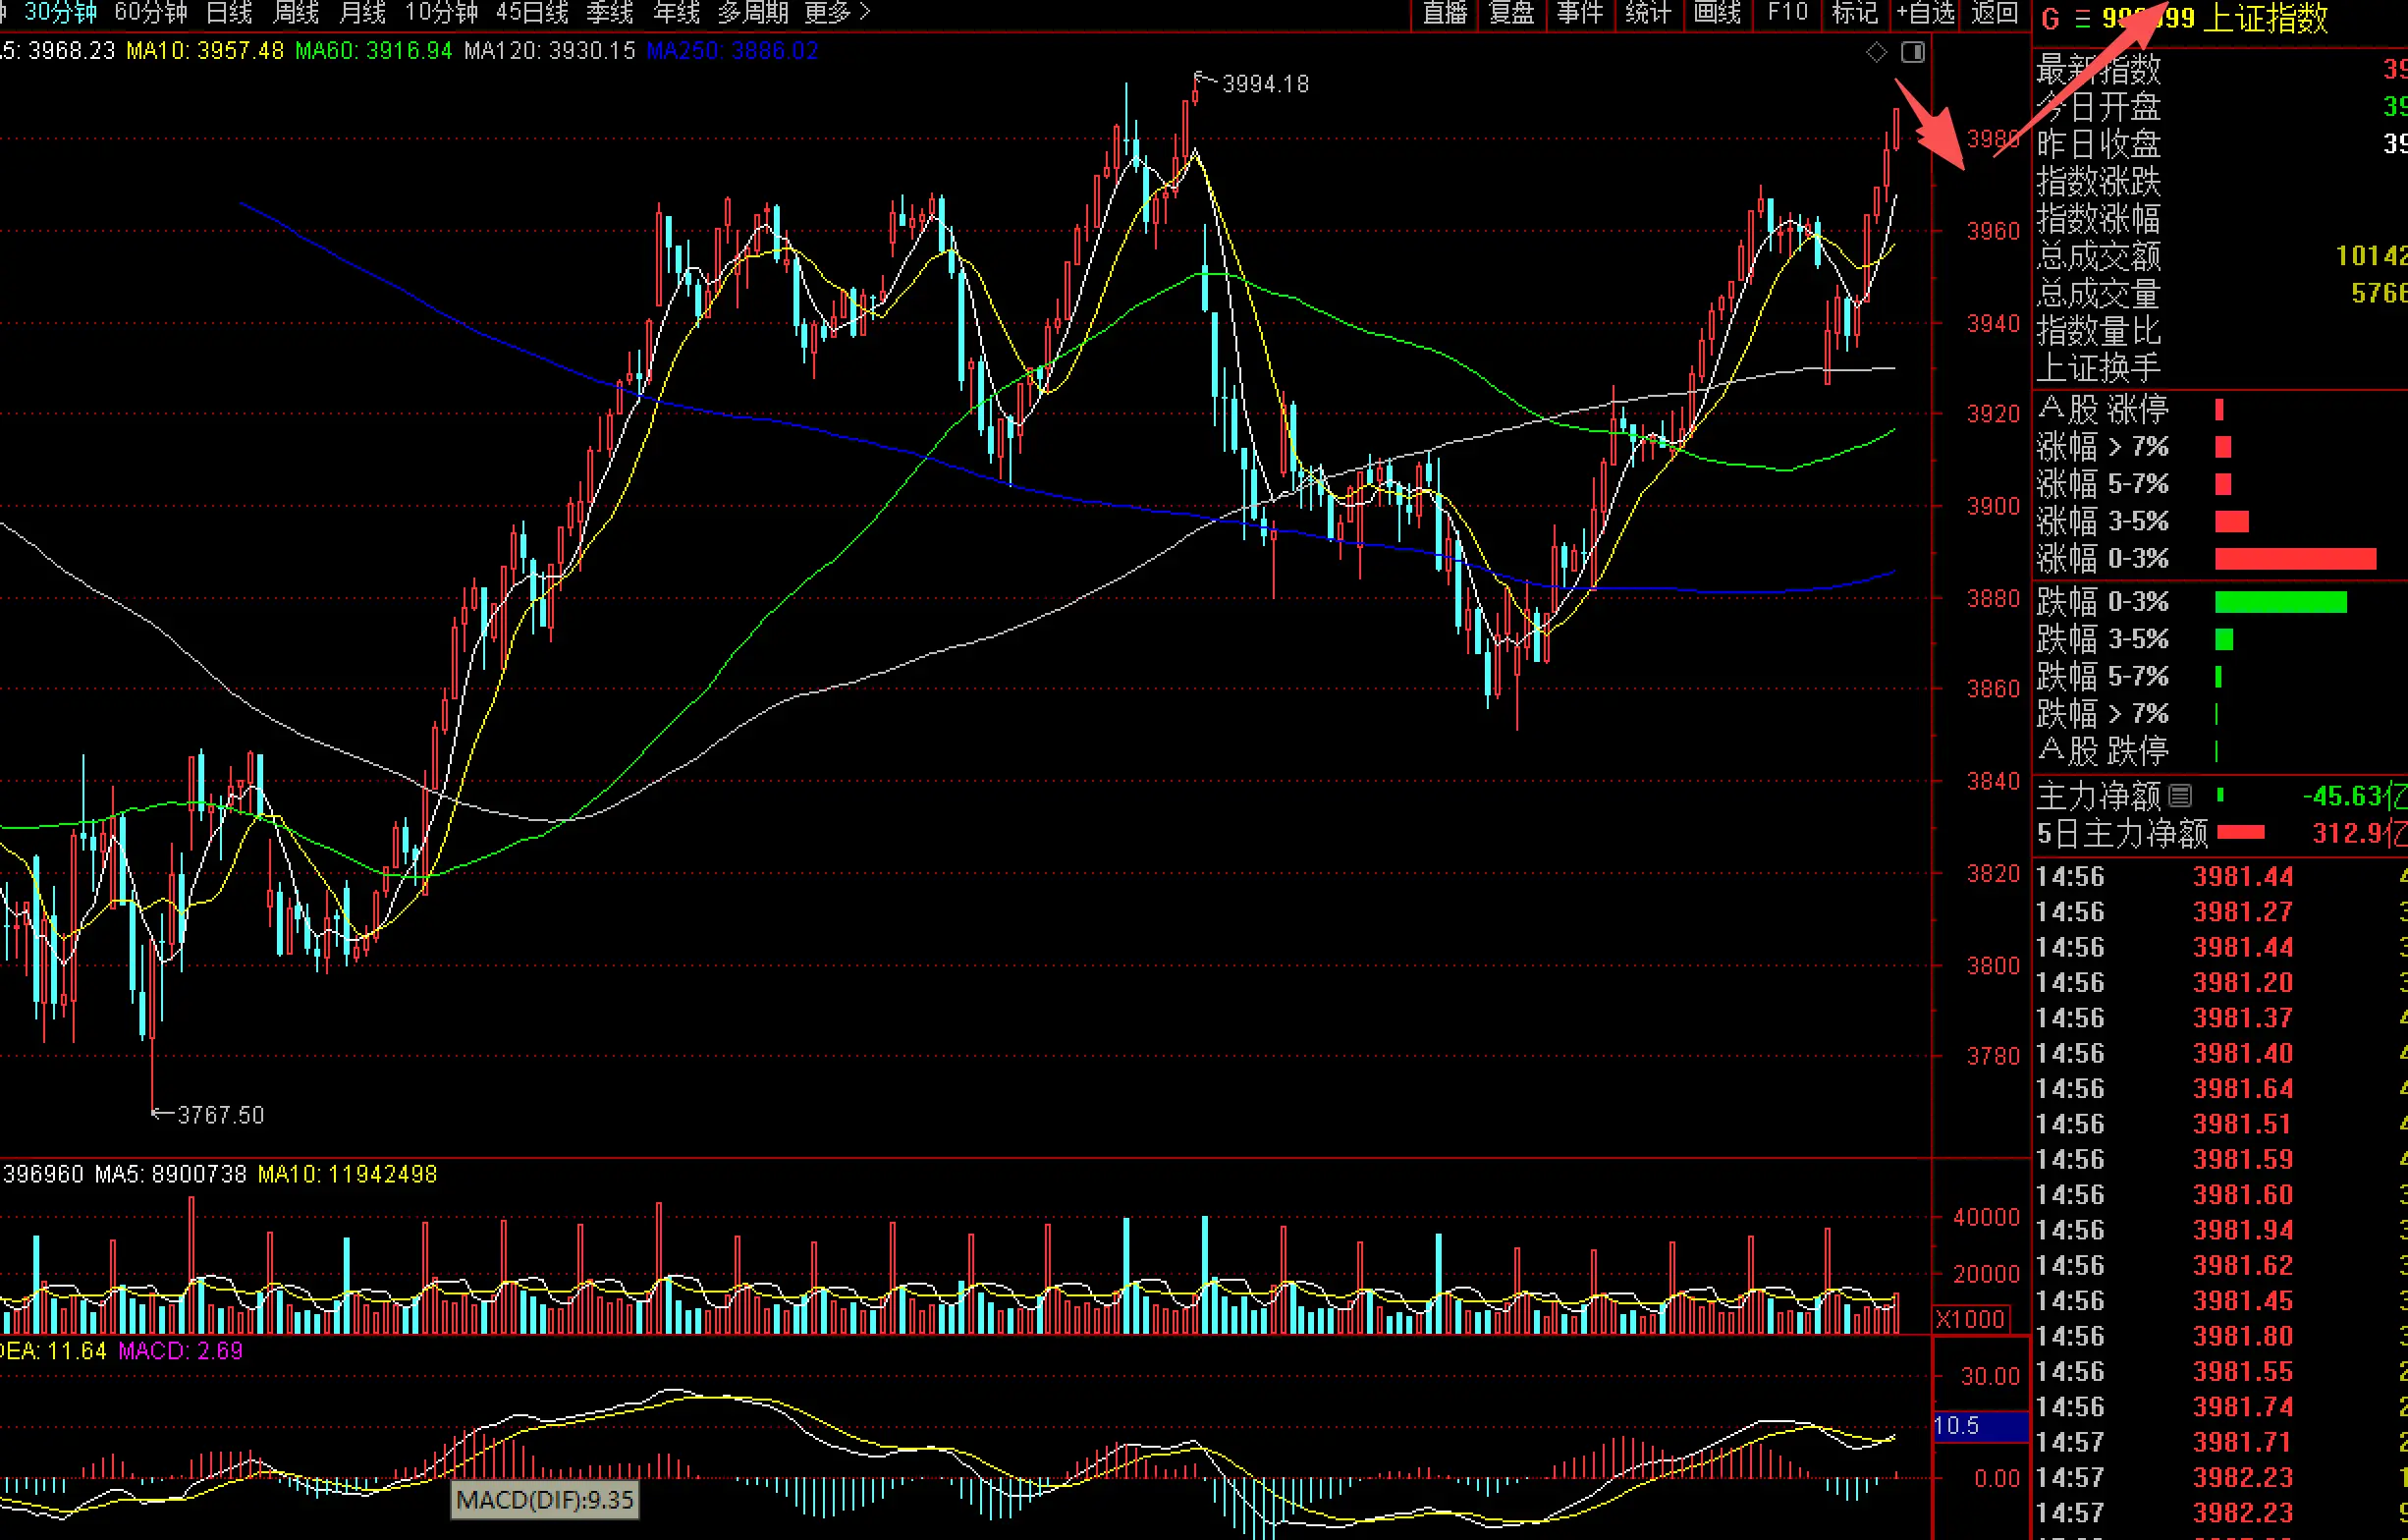2408x1540 pixels.
Task: Open the detail list icon beside 主力净额
Action: pyautogui.click(x=2180, y=796)
